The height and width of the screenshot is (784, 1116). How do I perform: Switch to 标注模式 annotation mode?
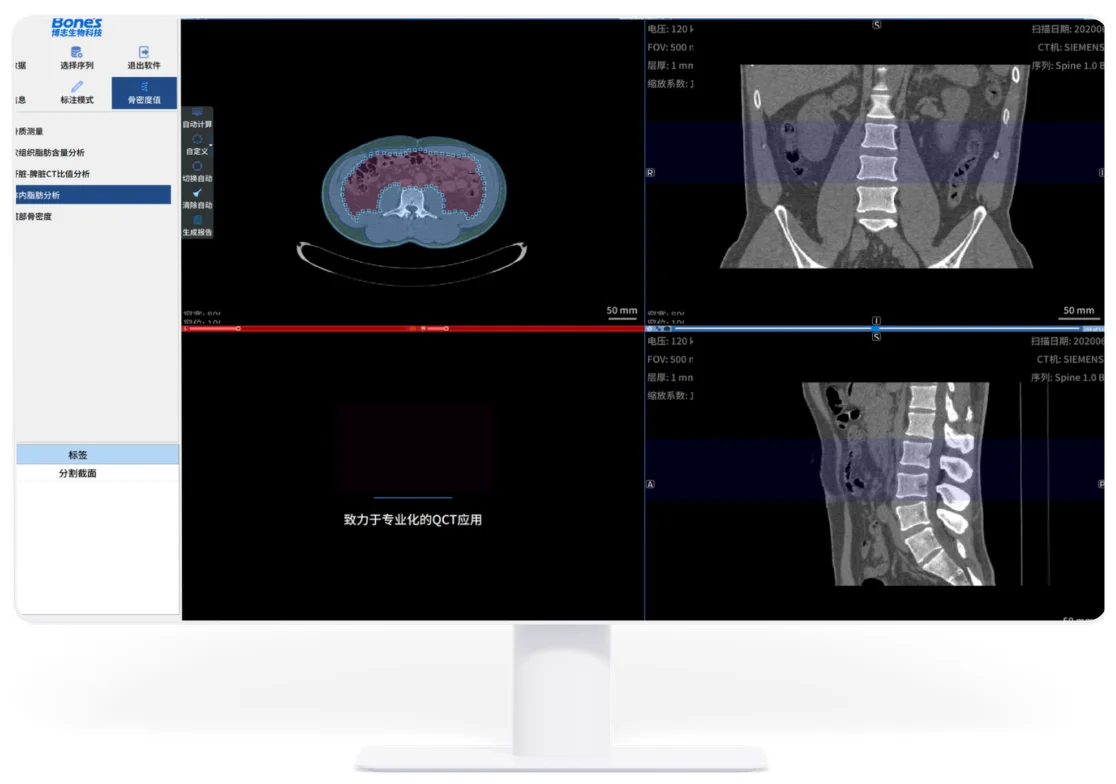click(x=77, y=87)
